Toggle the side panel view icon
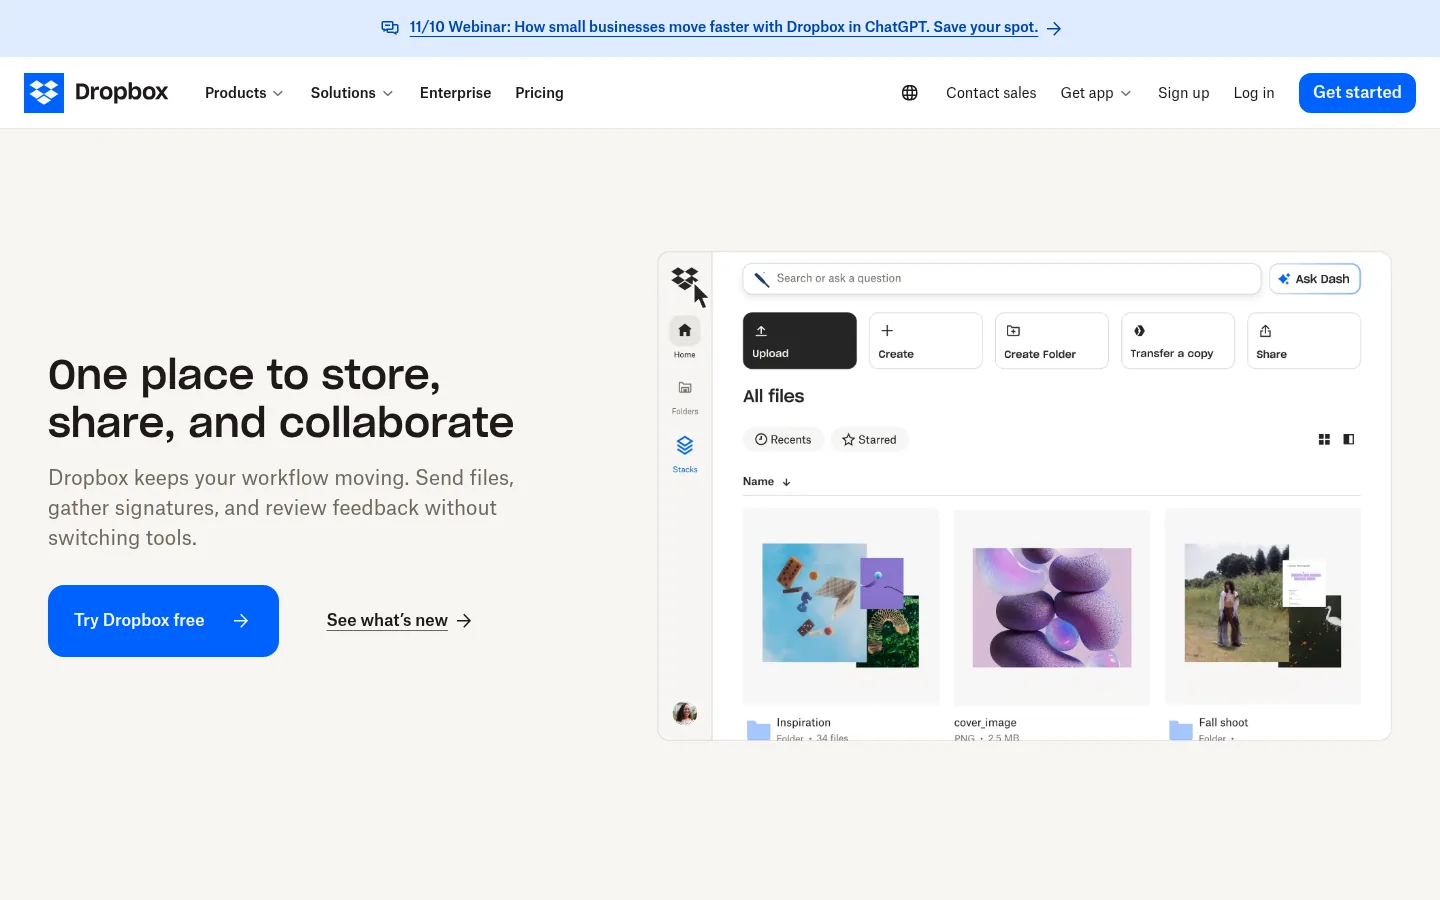Screen dimensions: 1440x900 (x=1349, y=440)
